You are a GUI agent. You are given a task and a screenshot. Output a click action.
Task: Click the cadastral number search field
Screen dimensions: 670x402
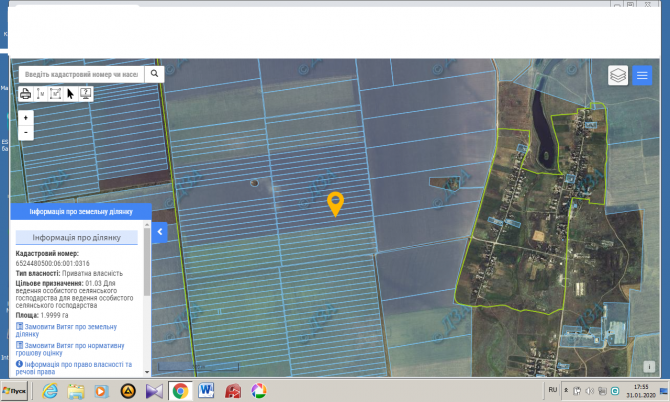tap(80, 74)
